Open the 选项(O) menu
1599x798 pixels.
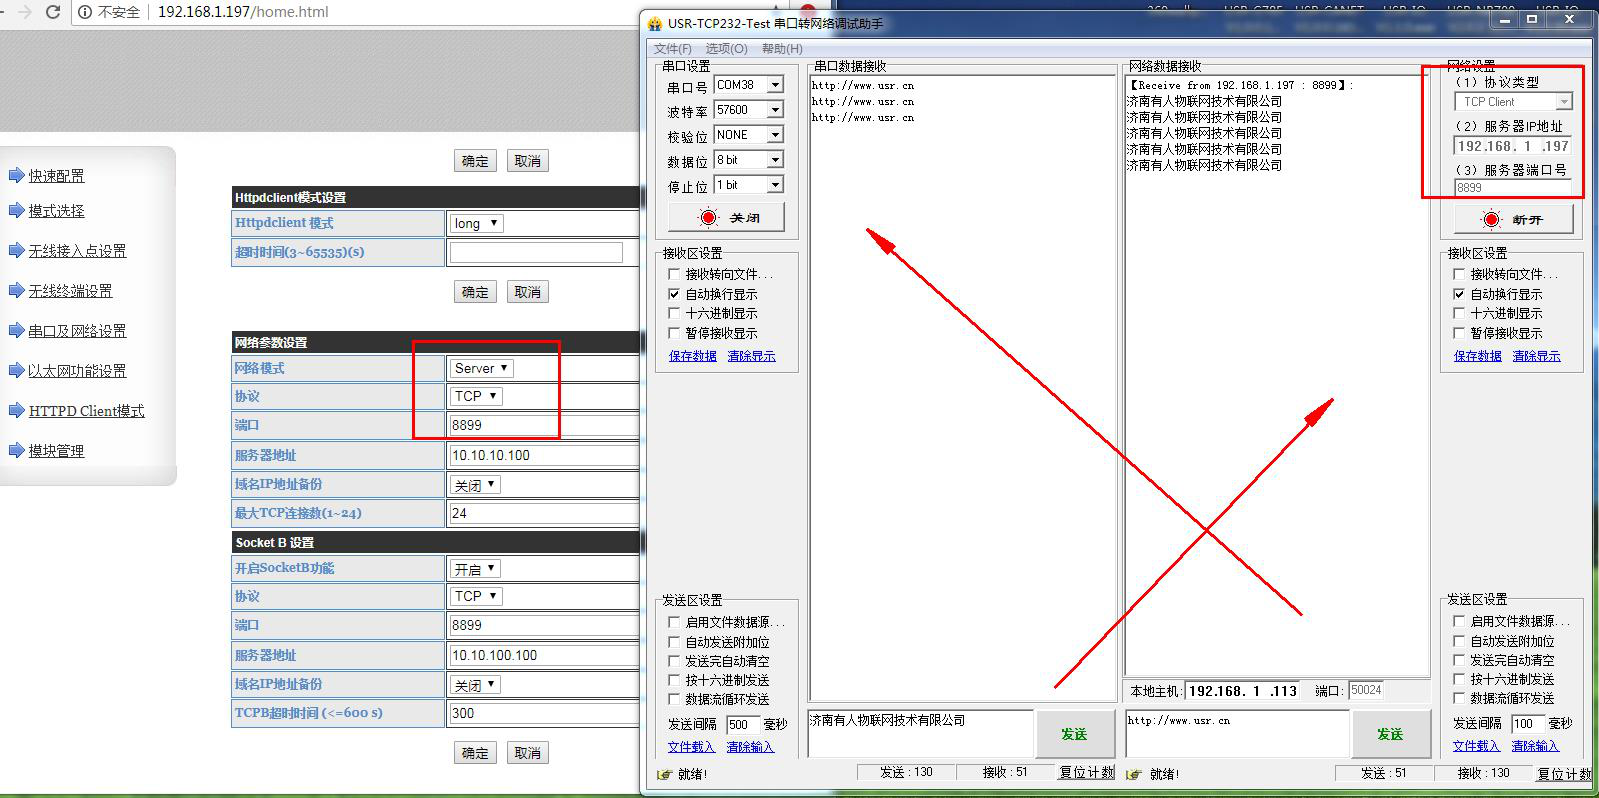click(726, 48)
